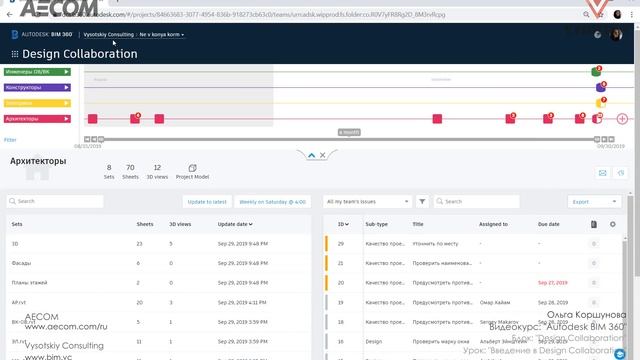Open the 8 Sets counter
640x360 pixels.
point(109,171)
